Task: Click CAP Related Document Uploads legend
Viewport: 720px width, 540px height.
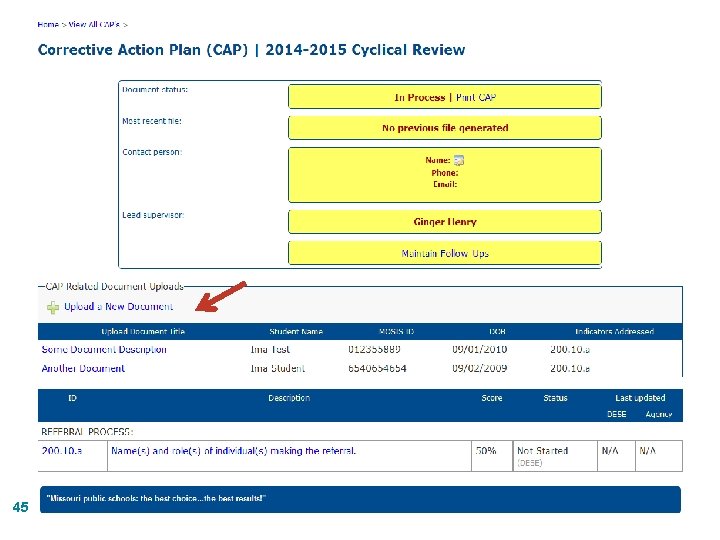Action: pyautogui.click(x=114, y=287)
